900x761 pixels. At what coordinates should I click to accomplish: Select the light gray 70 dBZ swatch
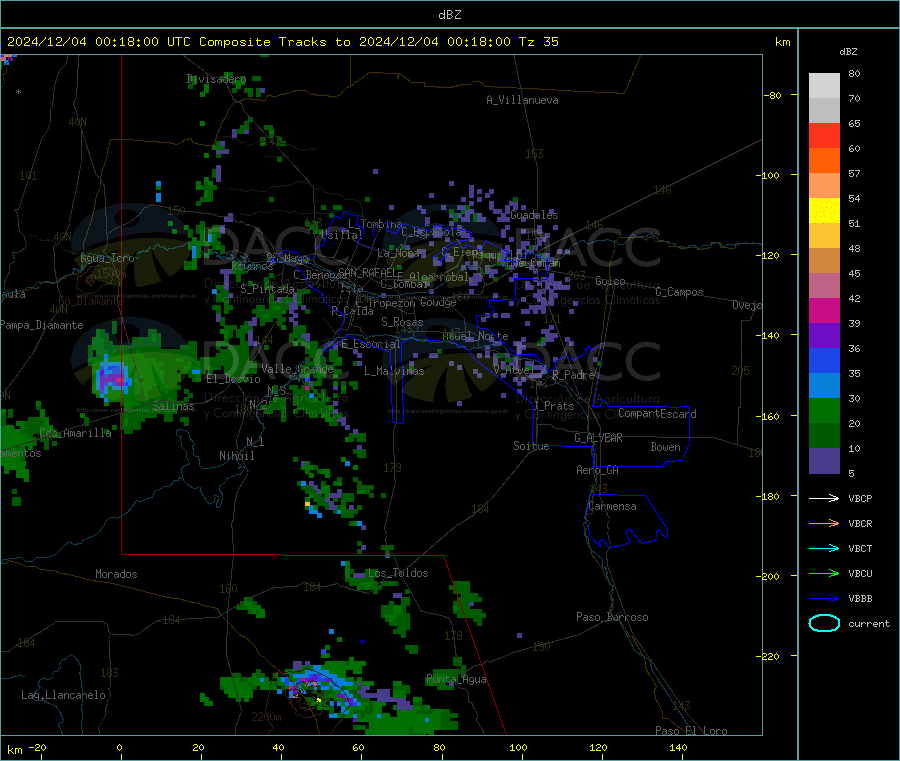(824, 86)
